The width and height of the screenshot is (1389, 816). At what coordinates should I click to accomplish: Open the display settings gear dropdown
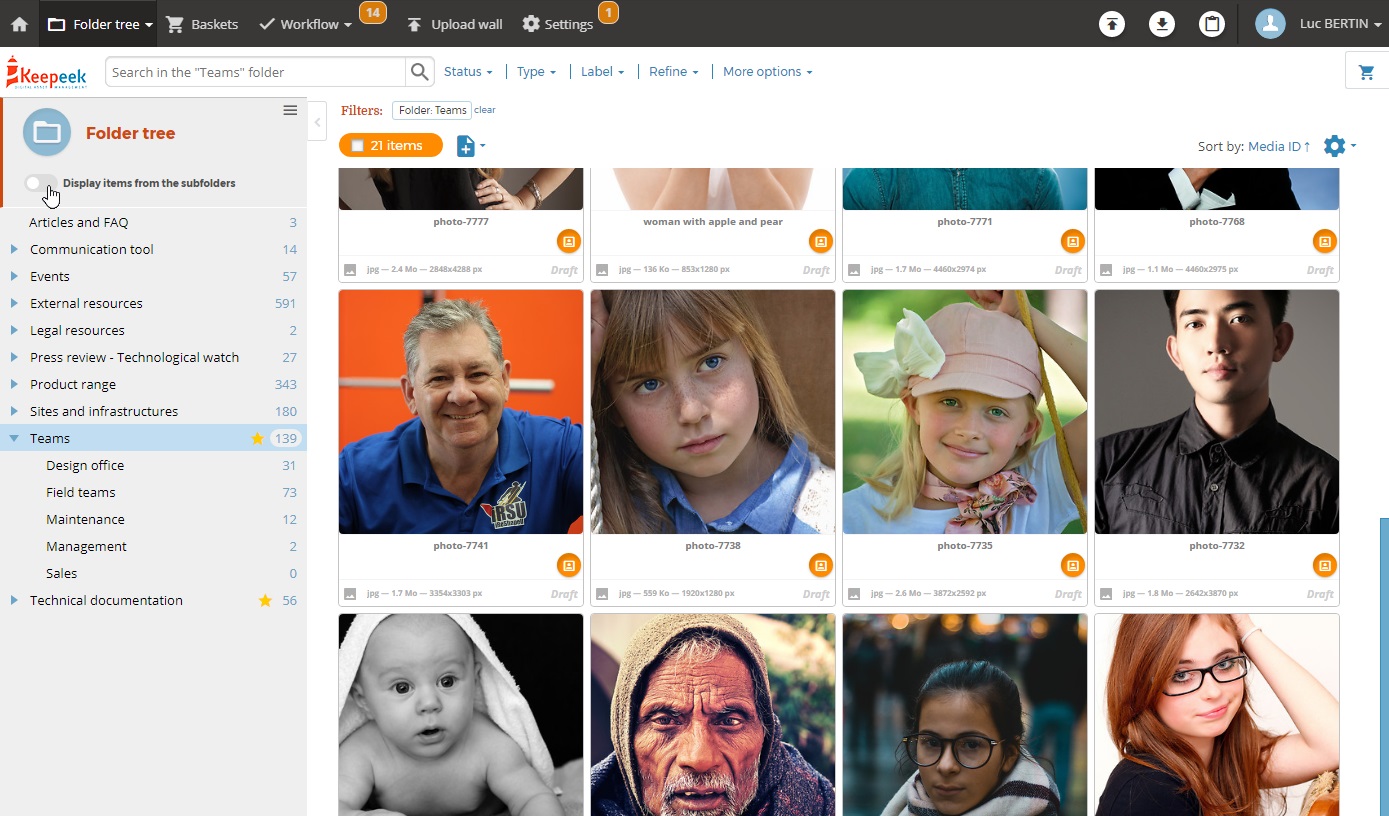pyautogui.click(x=1339, y=146)
